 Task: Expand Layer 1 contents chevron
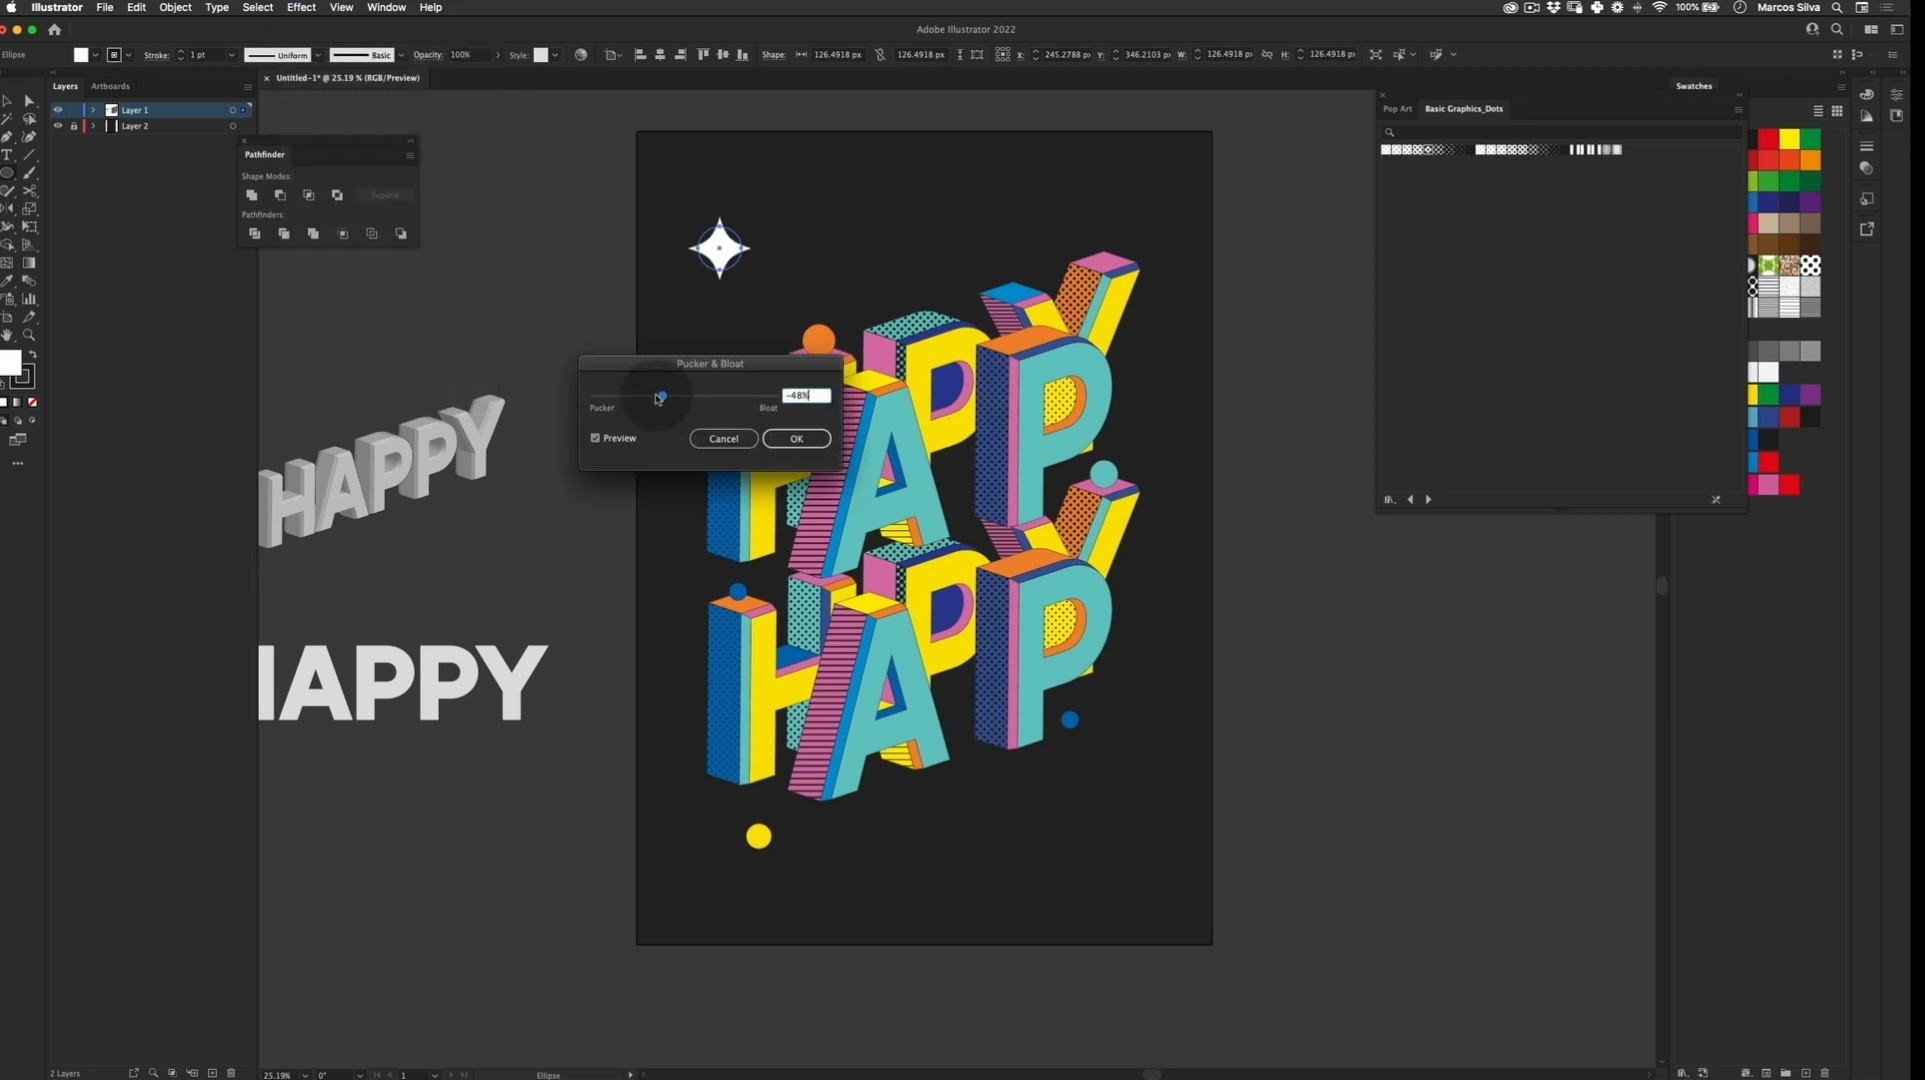(x=93, y=110)
